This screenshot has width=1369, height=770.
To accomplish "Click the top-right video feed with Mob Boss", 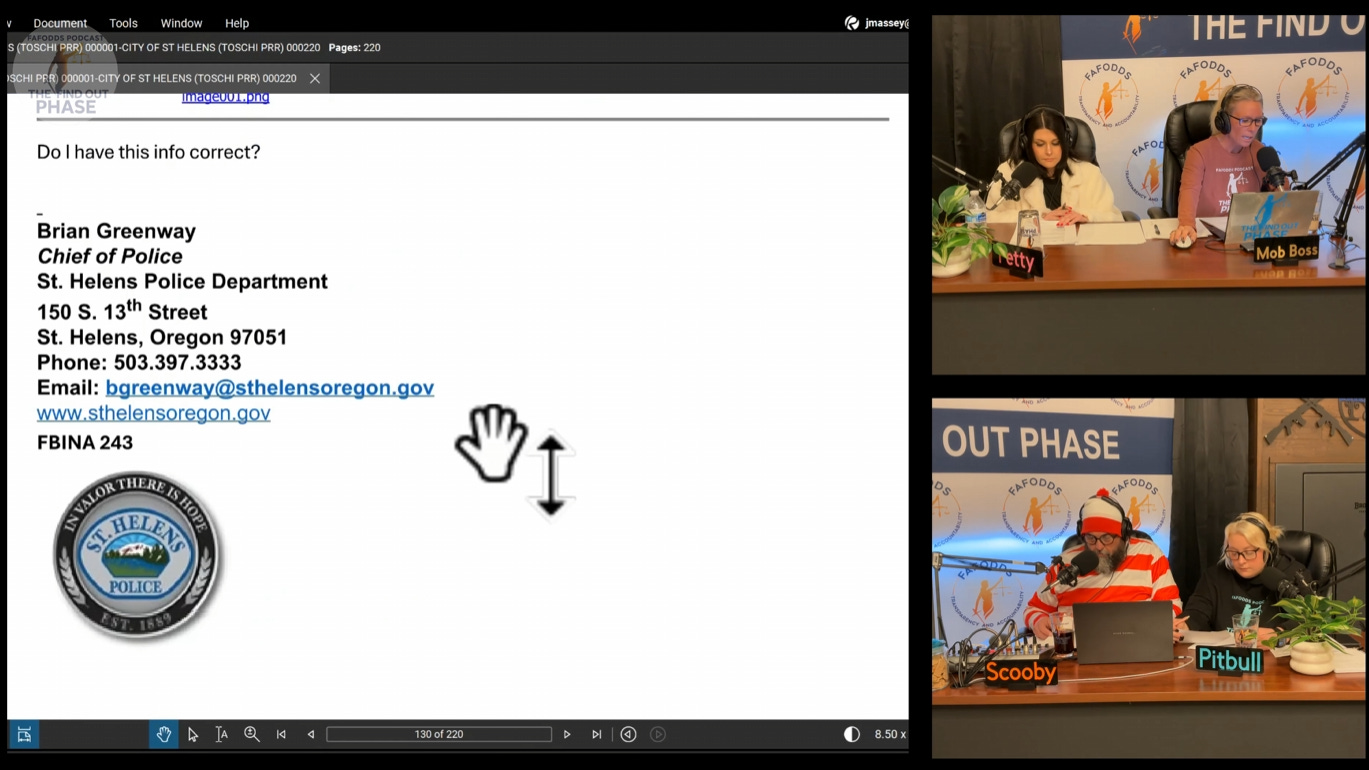I will point(1148,194).
